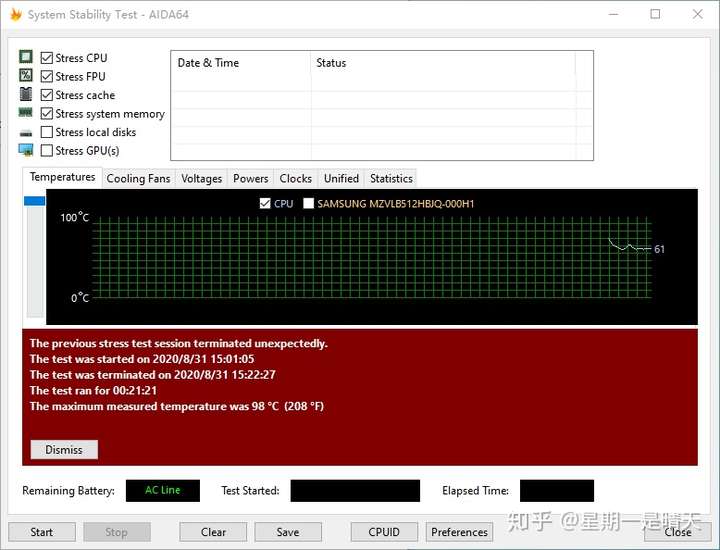Click the AC Line battery indicator
This screenshot has width=720, height=550.
tap(163, 490)
